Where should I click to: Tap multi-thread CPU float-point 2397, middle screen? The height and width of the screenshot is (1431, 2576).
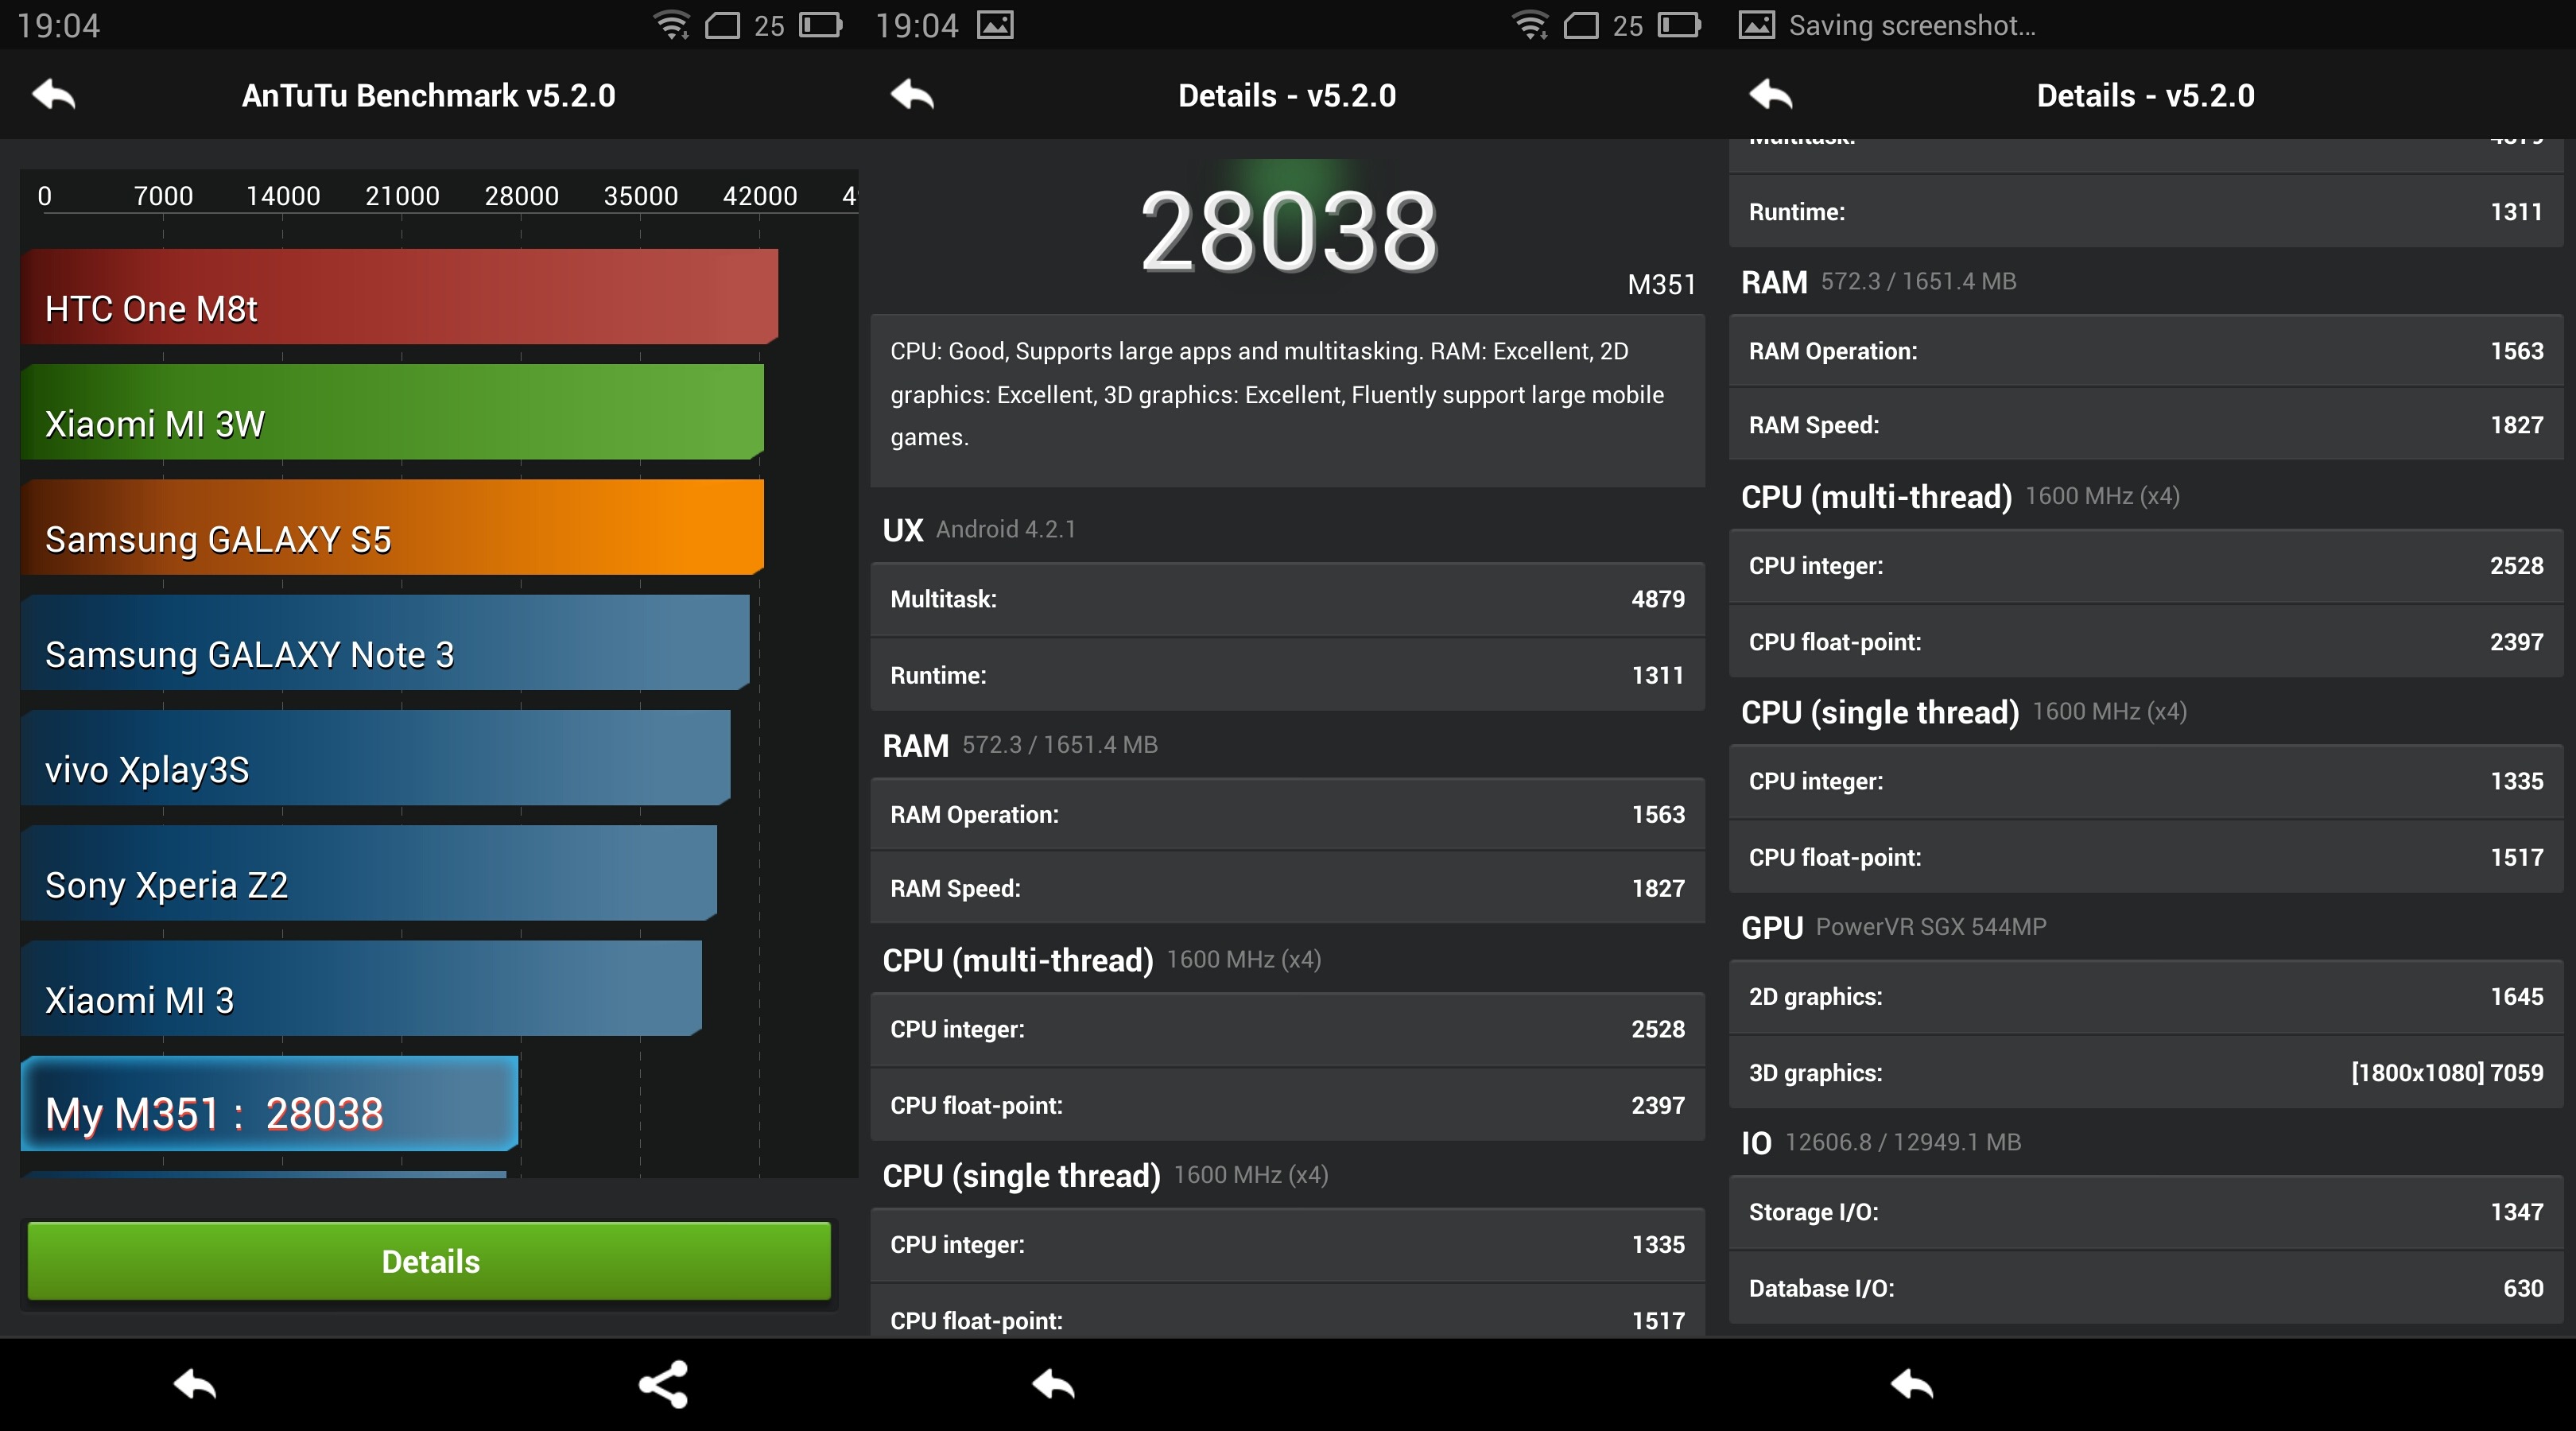(x=1287, y=1105)
